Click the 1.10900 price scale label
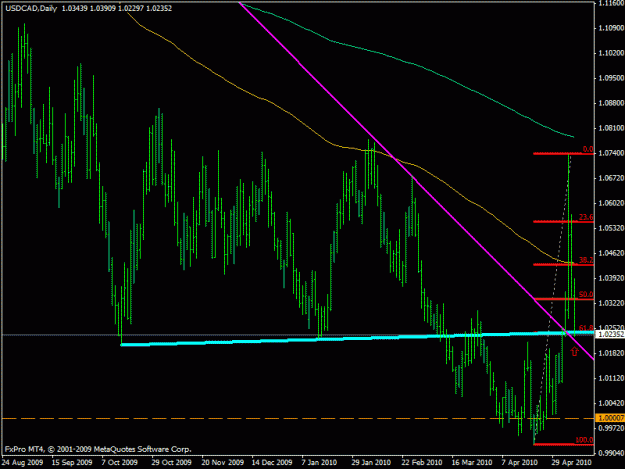 [x=611, y=28]
